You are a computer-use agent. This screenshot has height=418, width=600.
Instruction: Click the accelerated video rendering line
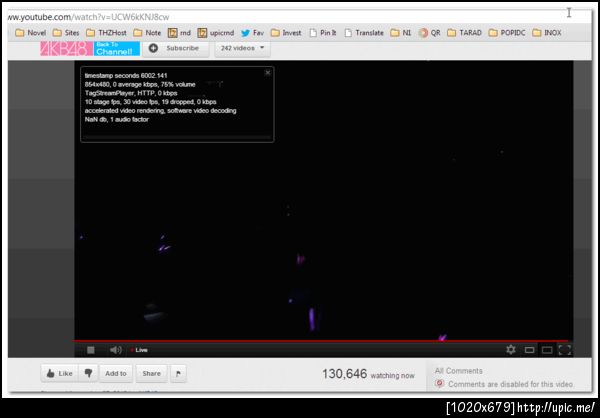(x=160, y=111)
